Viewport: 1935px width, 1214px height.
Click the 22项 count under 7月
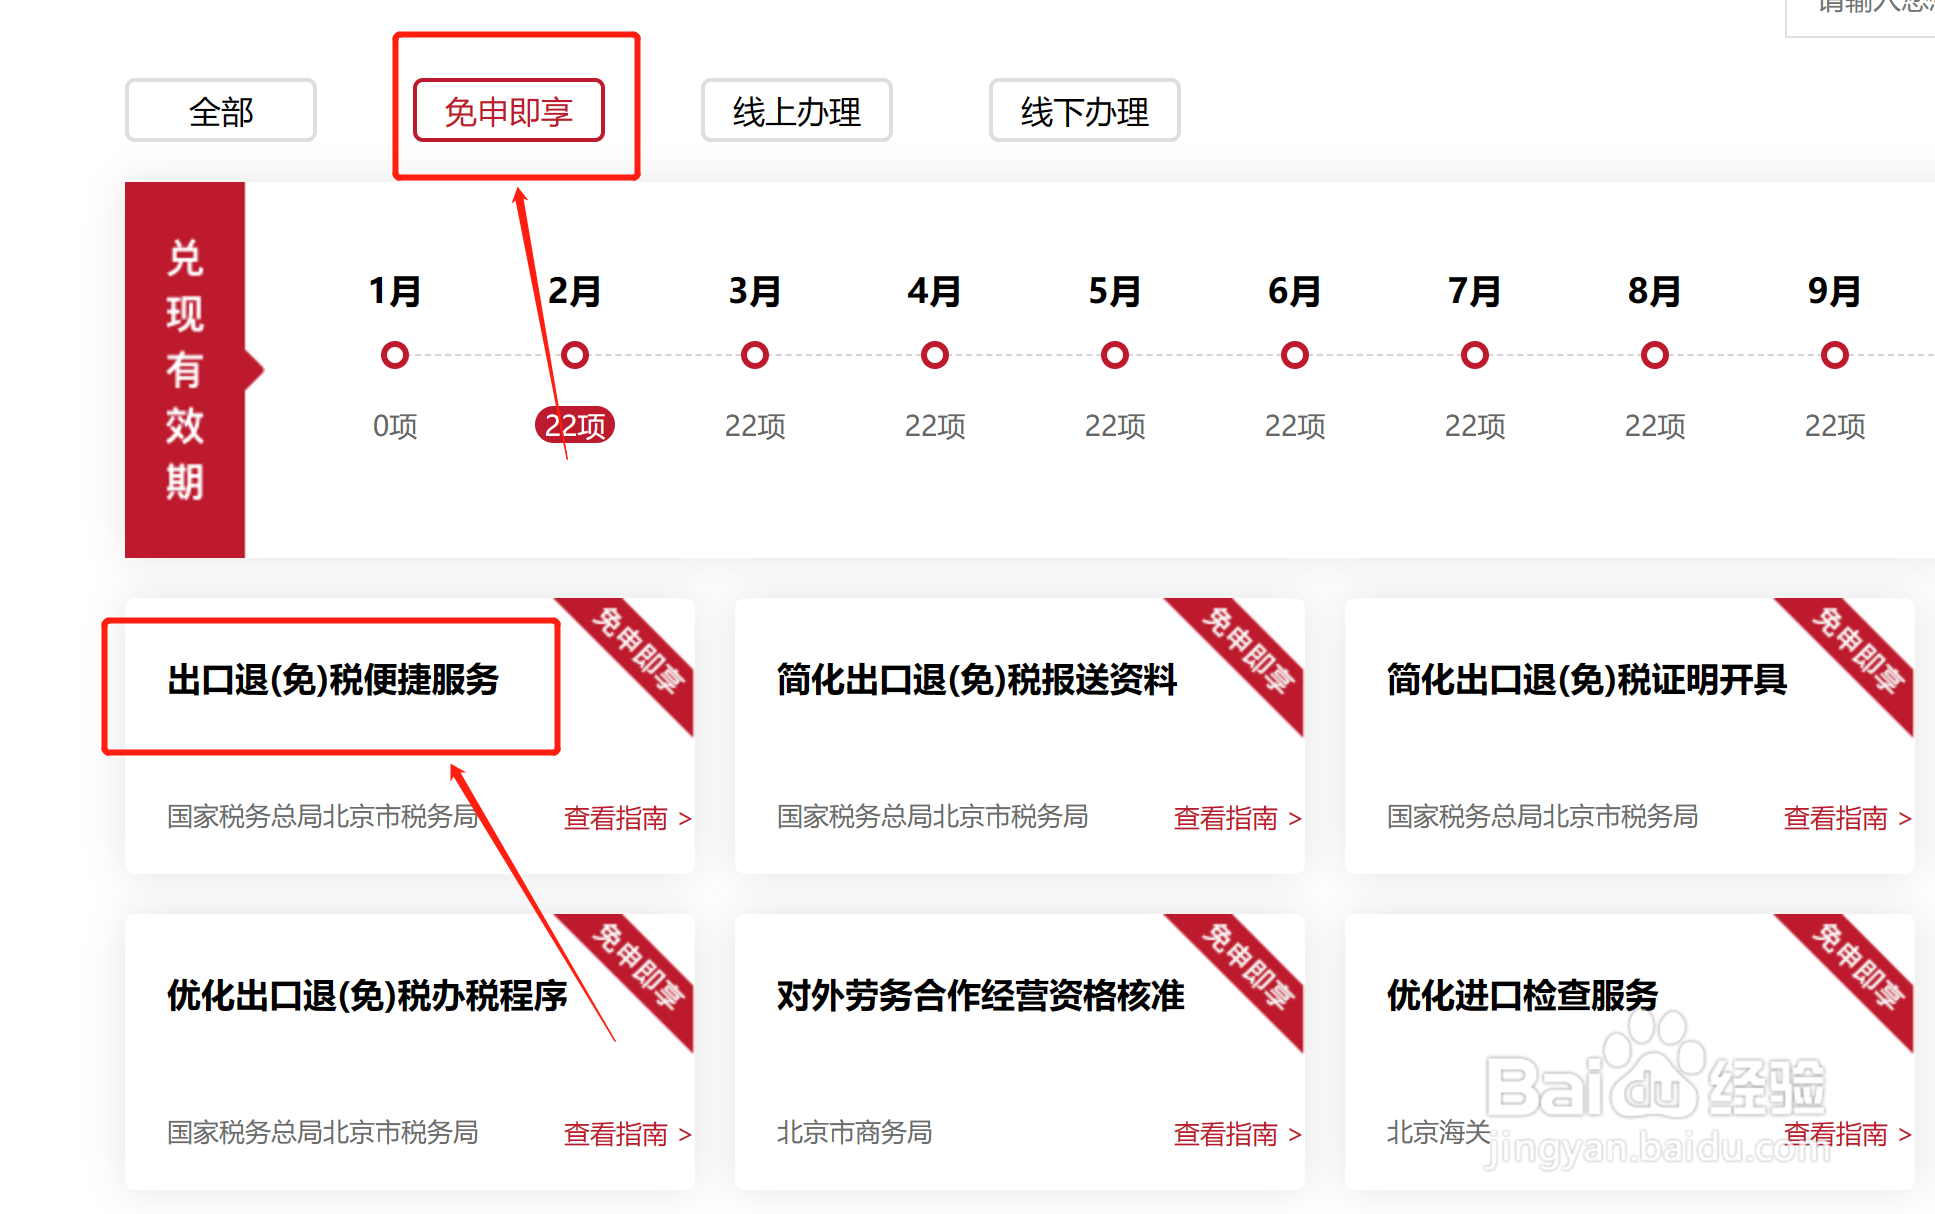pyautogui.click(x=1474, y=426)
